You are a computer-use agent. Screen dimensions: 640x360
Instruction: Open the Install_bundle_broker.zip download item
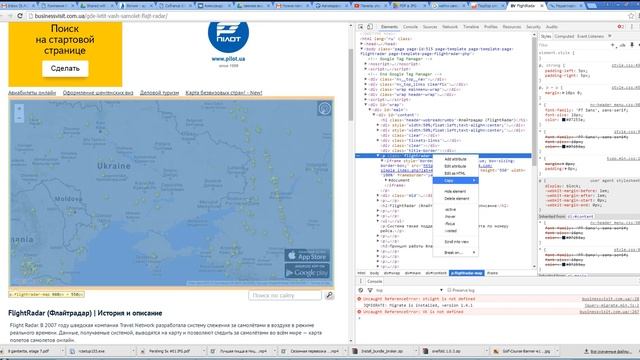(x=382, y=351)
